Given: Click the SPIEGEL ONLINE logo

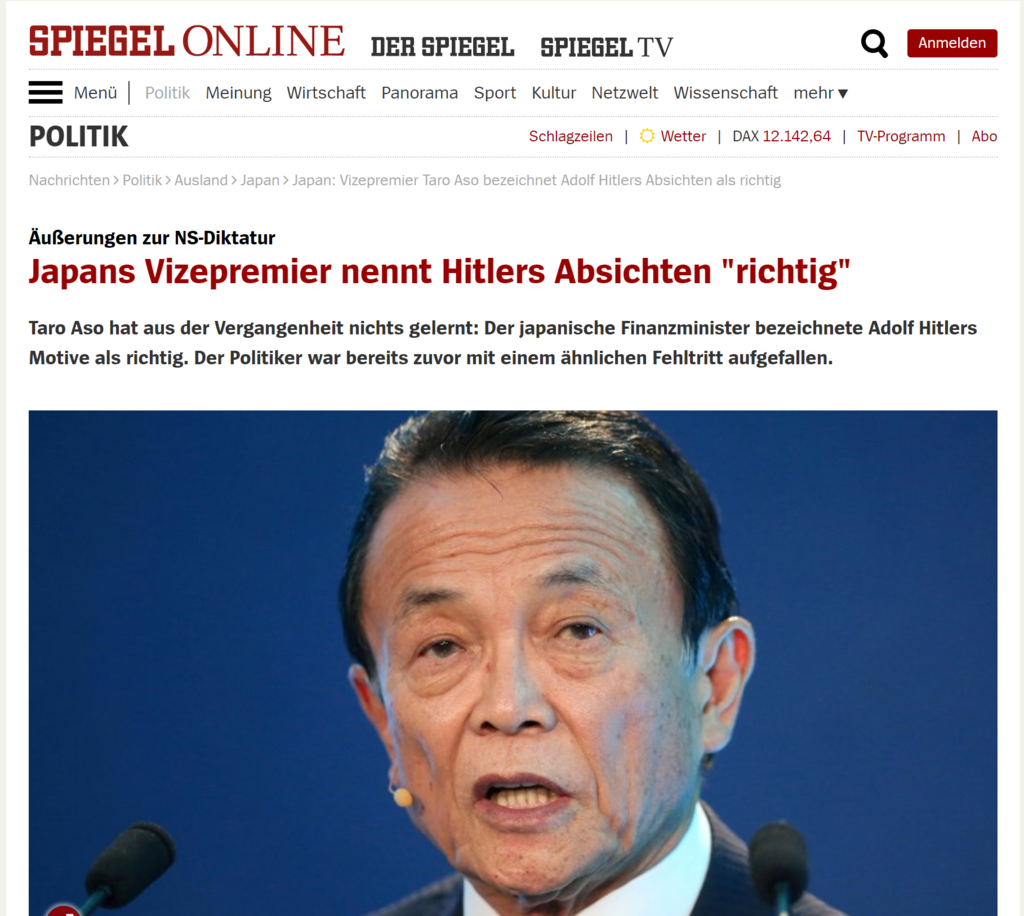Looking at the screenshot, I should 187,41.
